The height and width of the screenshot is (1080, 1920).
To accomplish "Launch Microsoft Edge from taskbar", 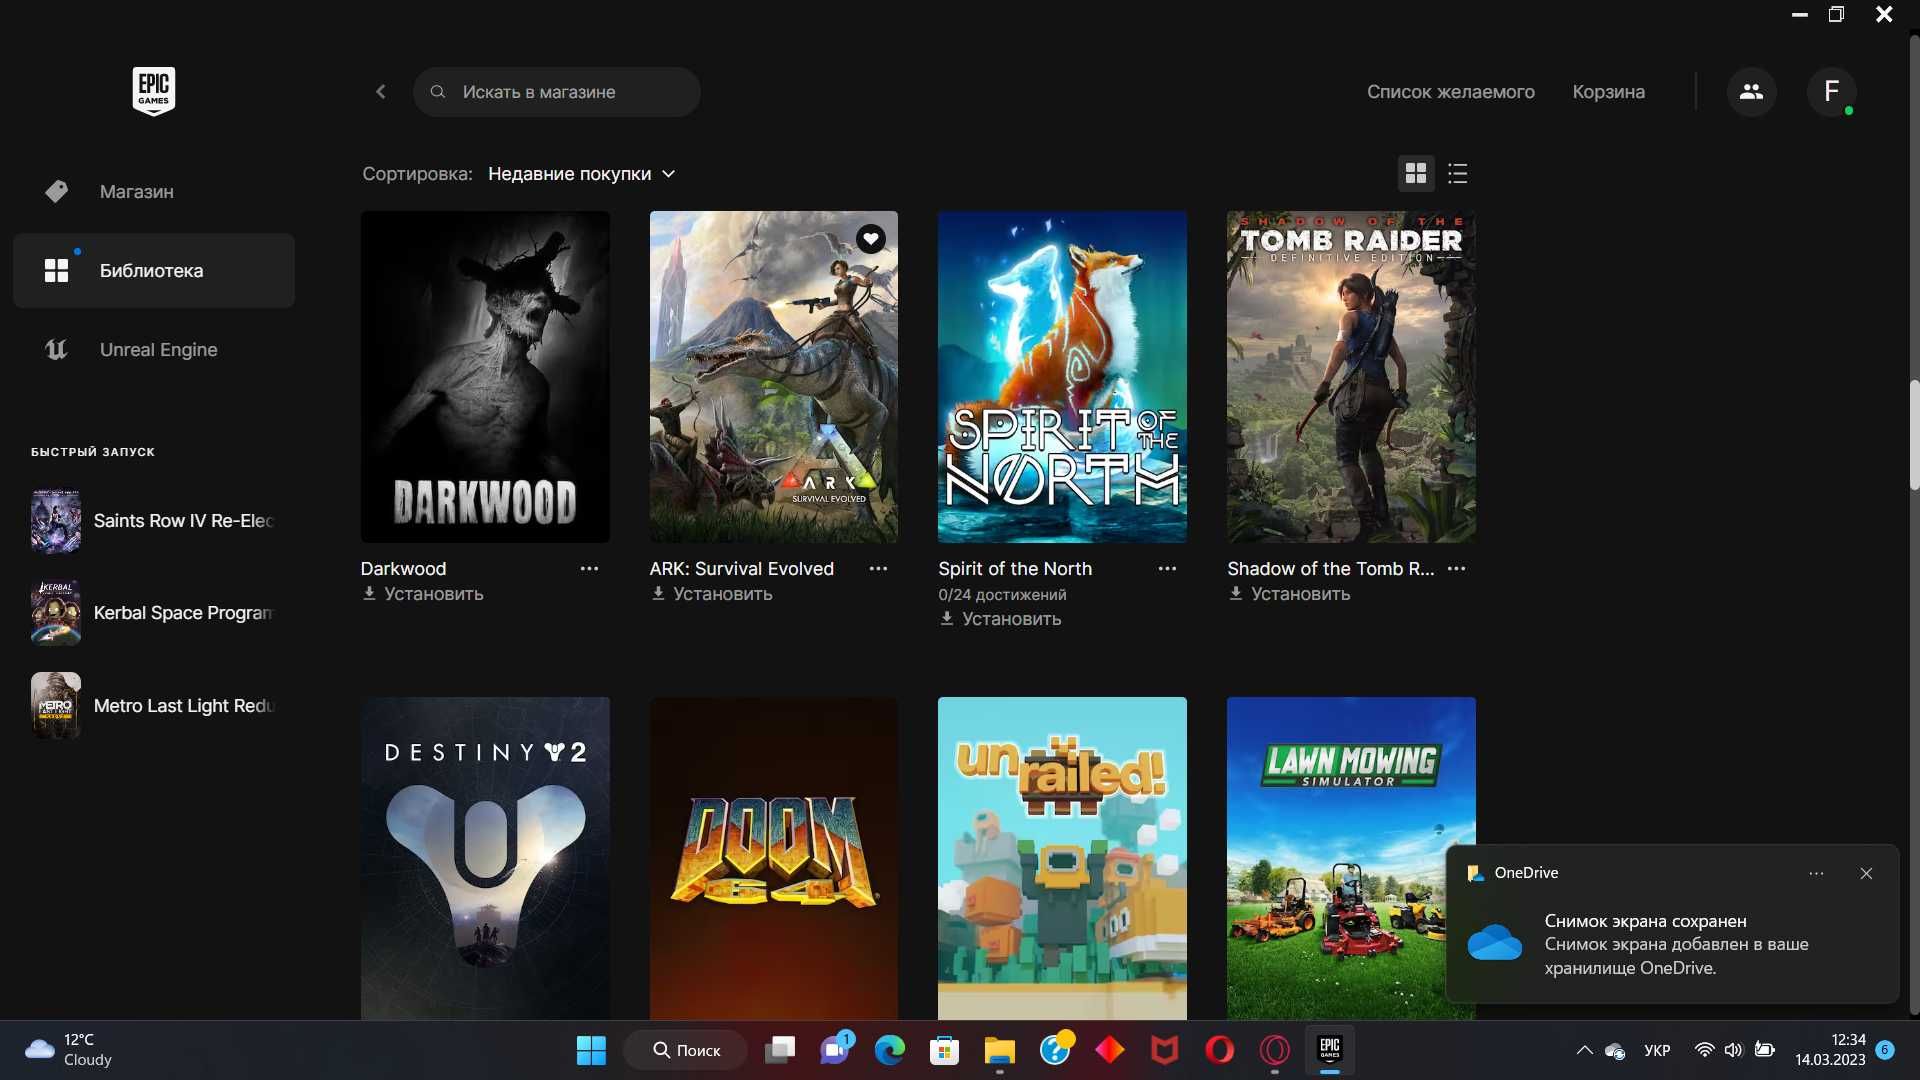I will pyautogui.click(x=890, y=1050).
